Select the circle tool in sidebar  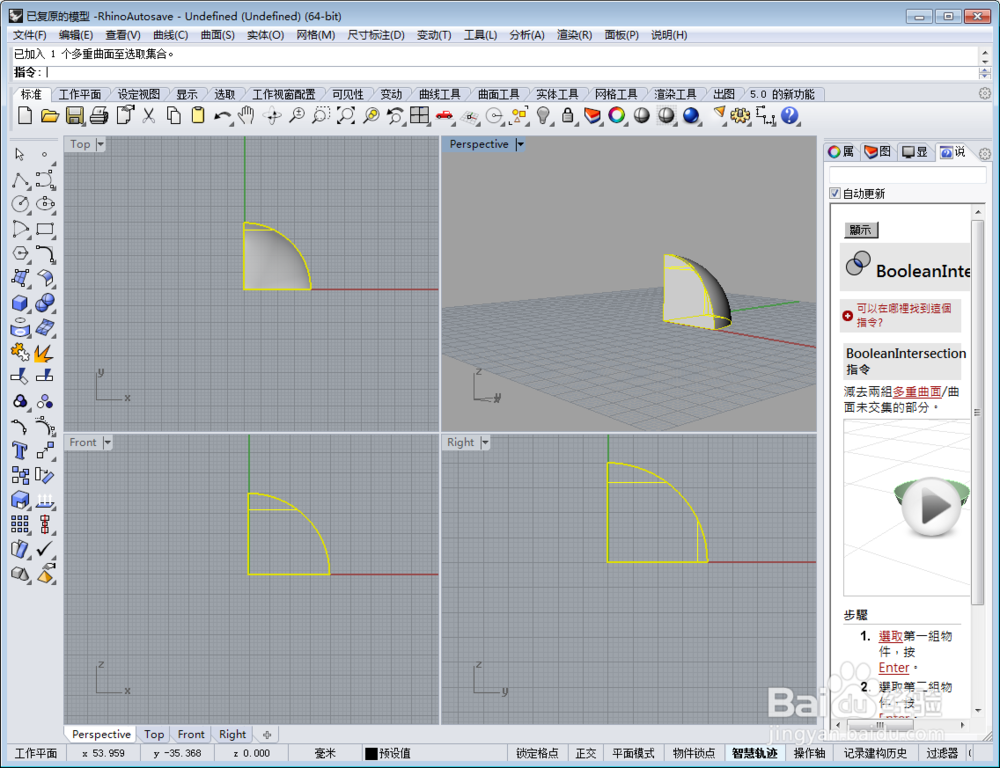(x=20, y=204)
